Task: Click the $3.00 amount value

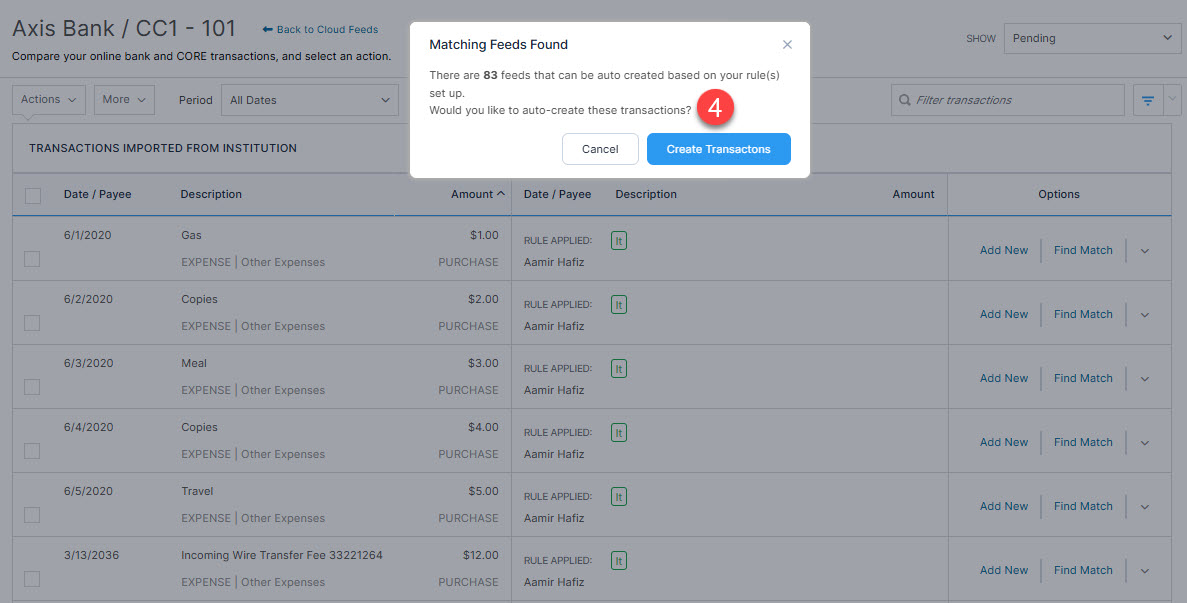Action: click(x=483, y=363)
